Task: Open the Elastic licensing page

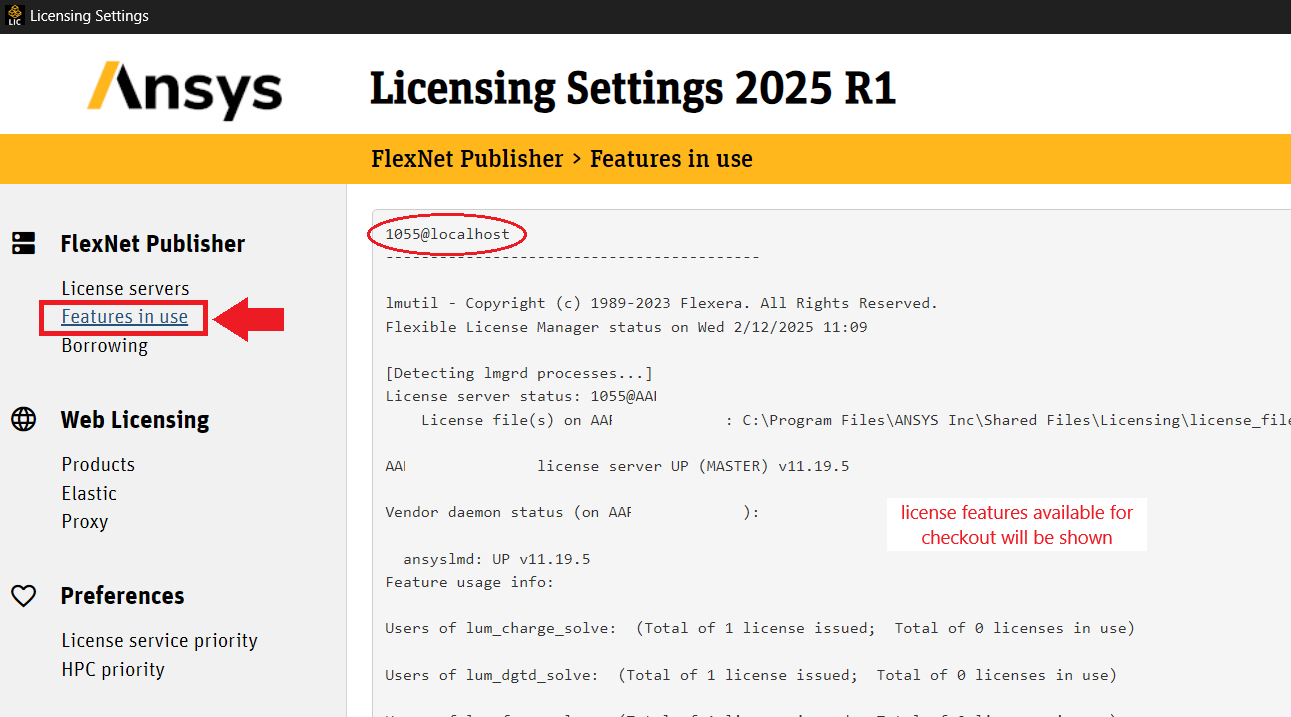Action: [89, 493]
